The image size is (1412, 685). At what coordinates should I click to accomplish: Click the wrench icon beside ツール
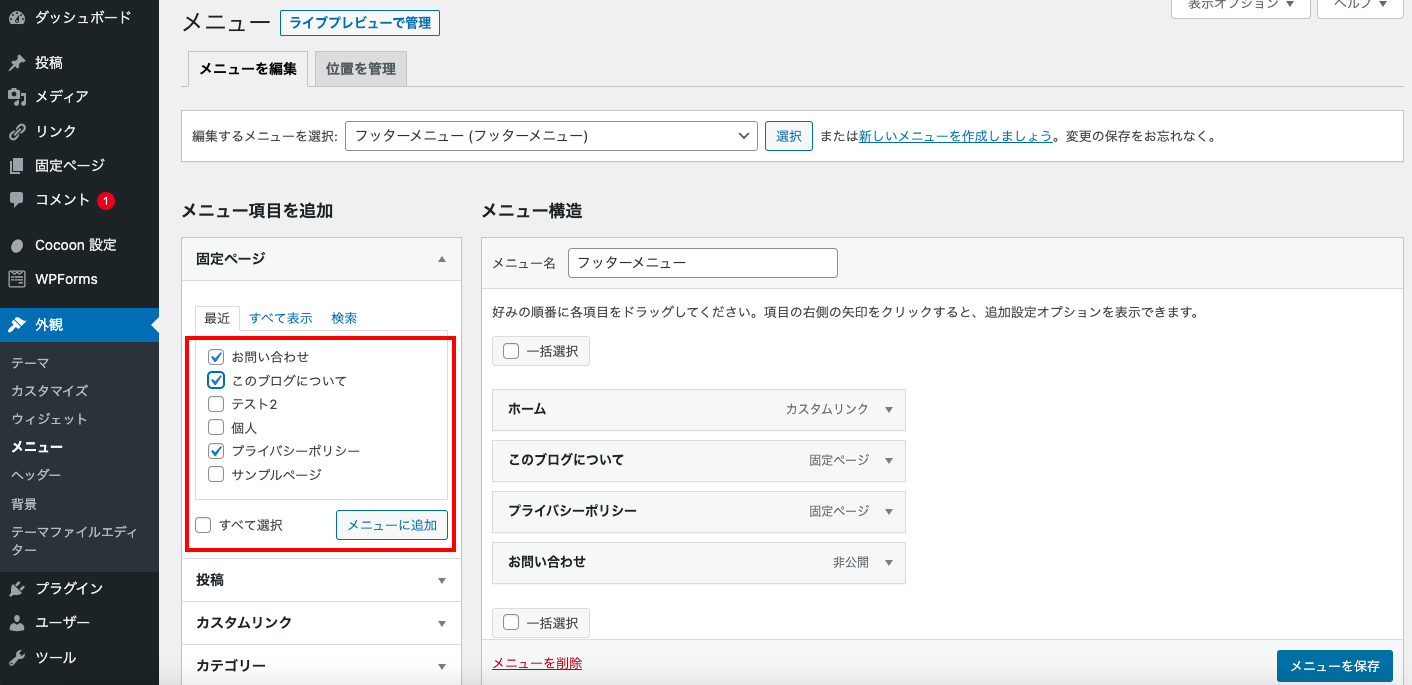[x=17, y=658]
